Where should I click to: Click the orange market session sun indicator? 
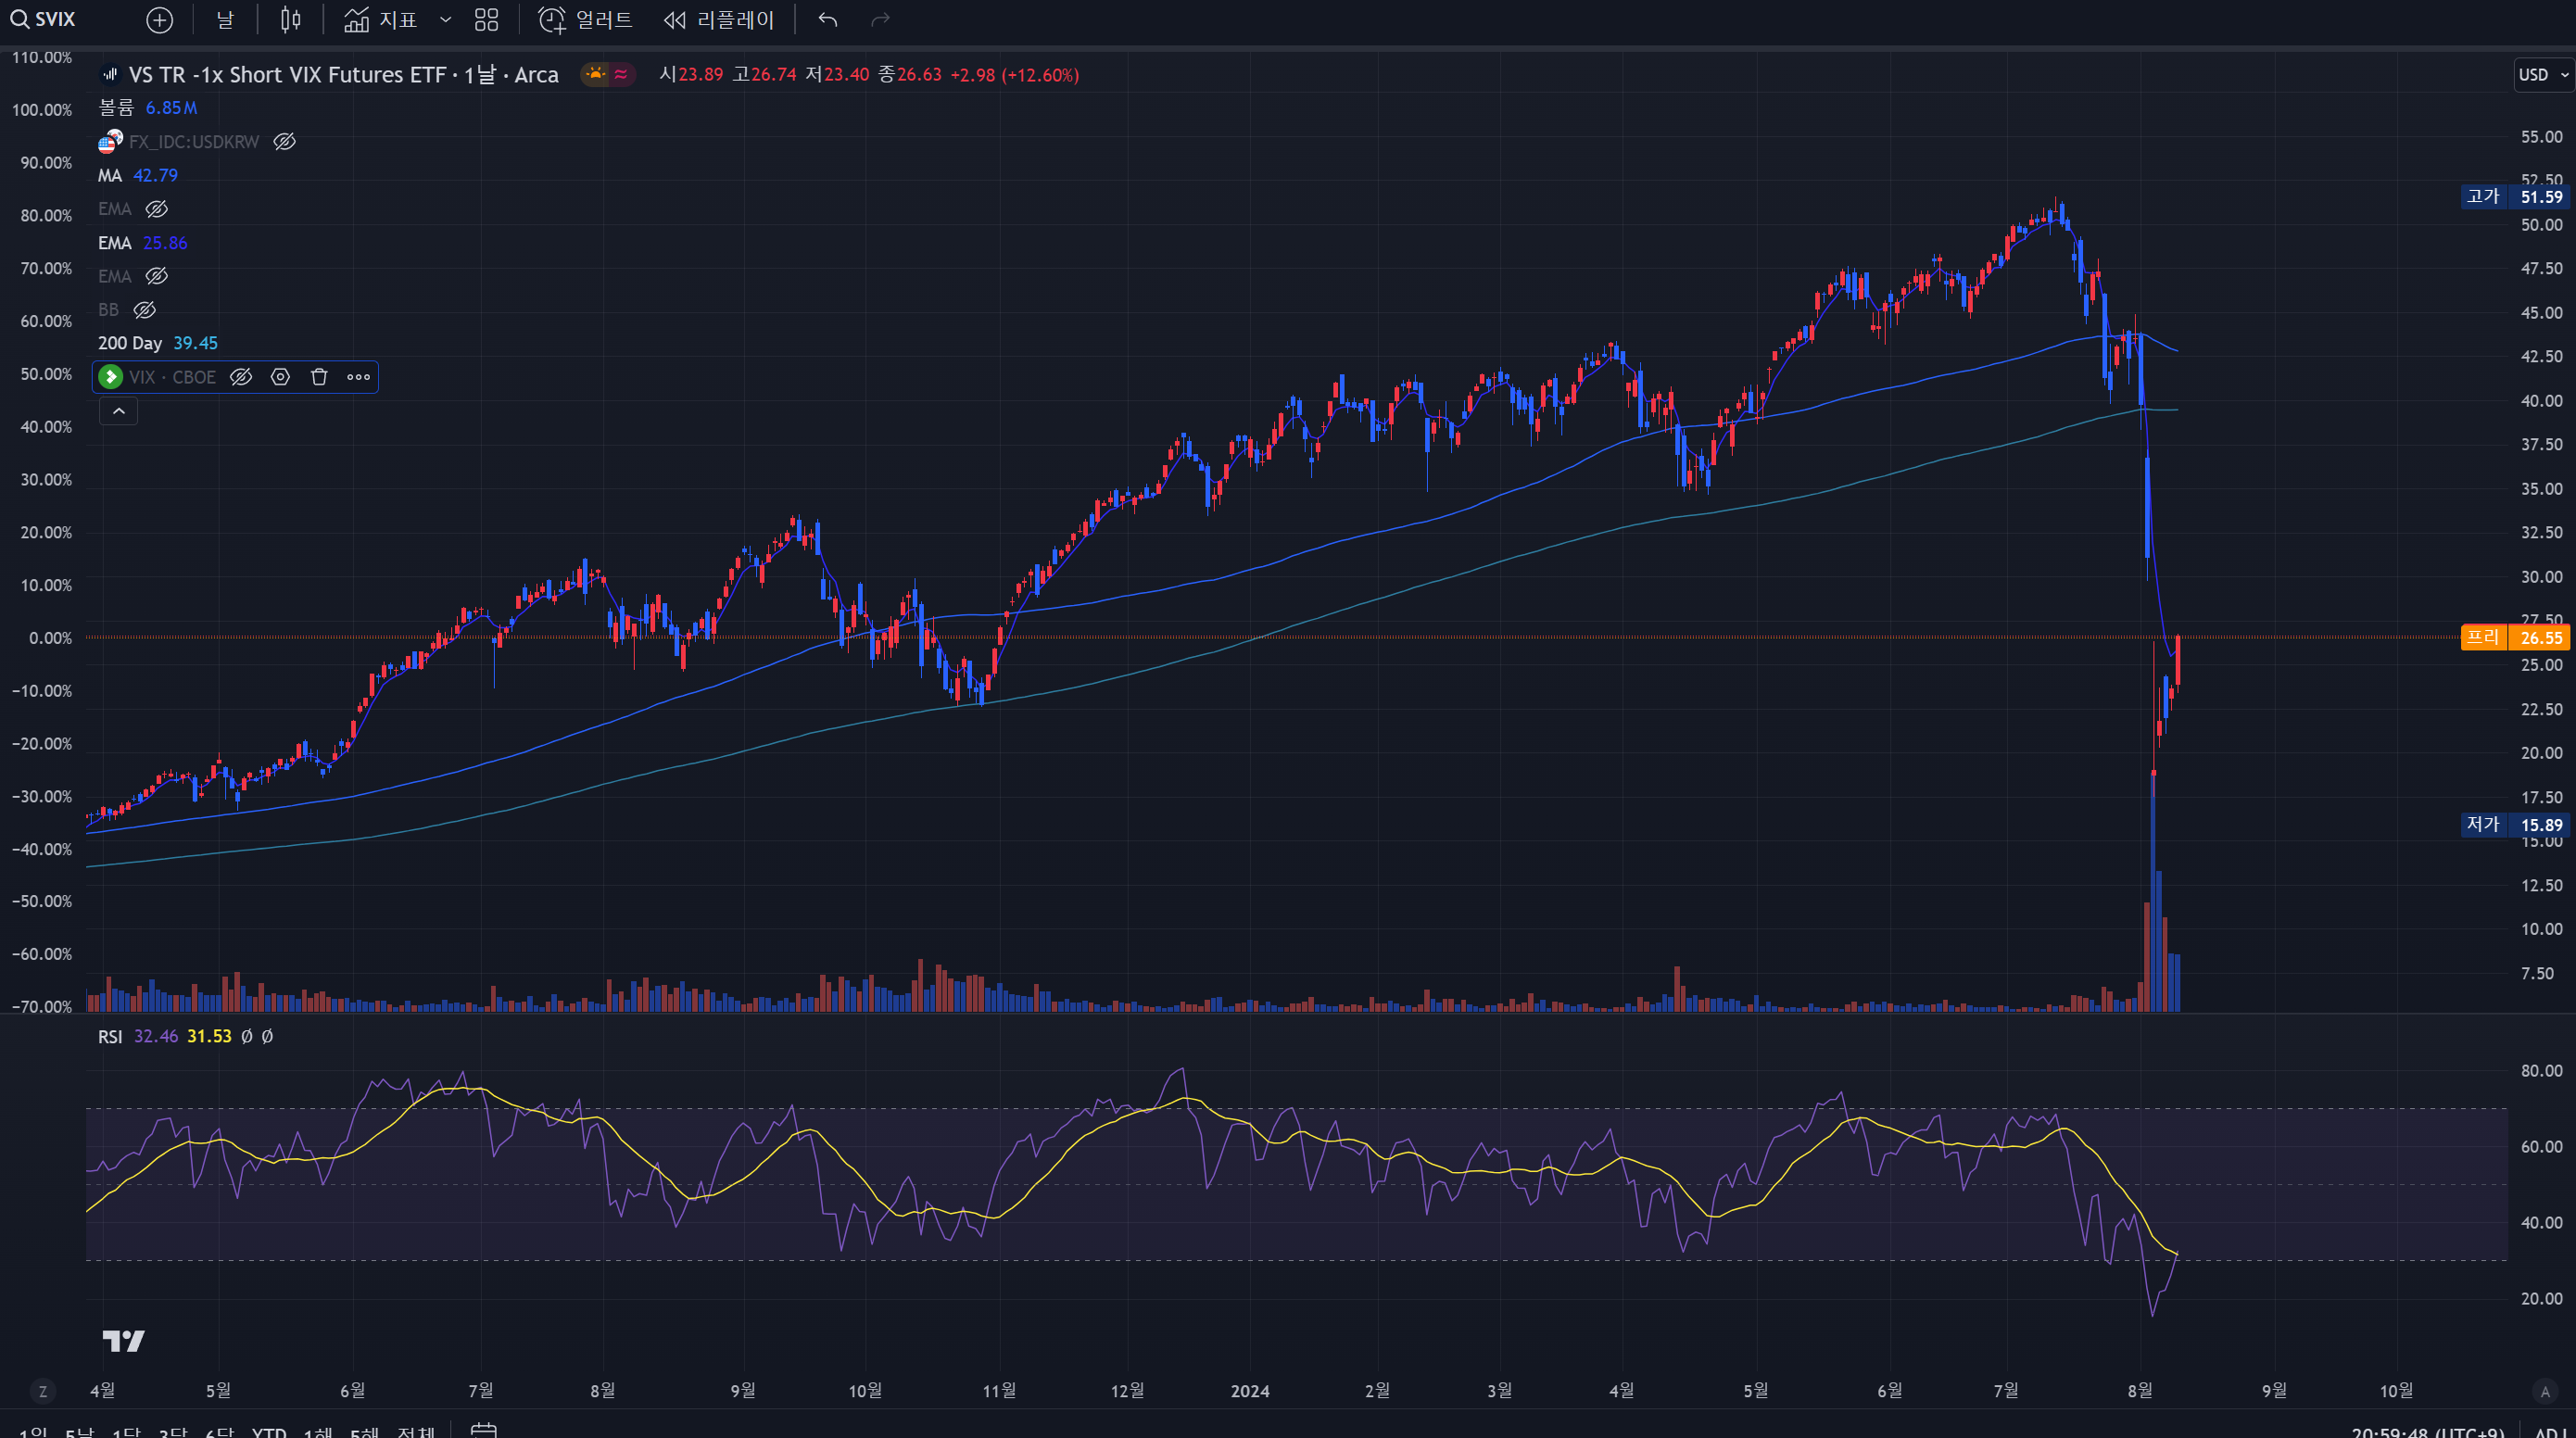596,74
